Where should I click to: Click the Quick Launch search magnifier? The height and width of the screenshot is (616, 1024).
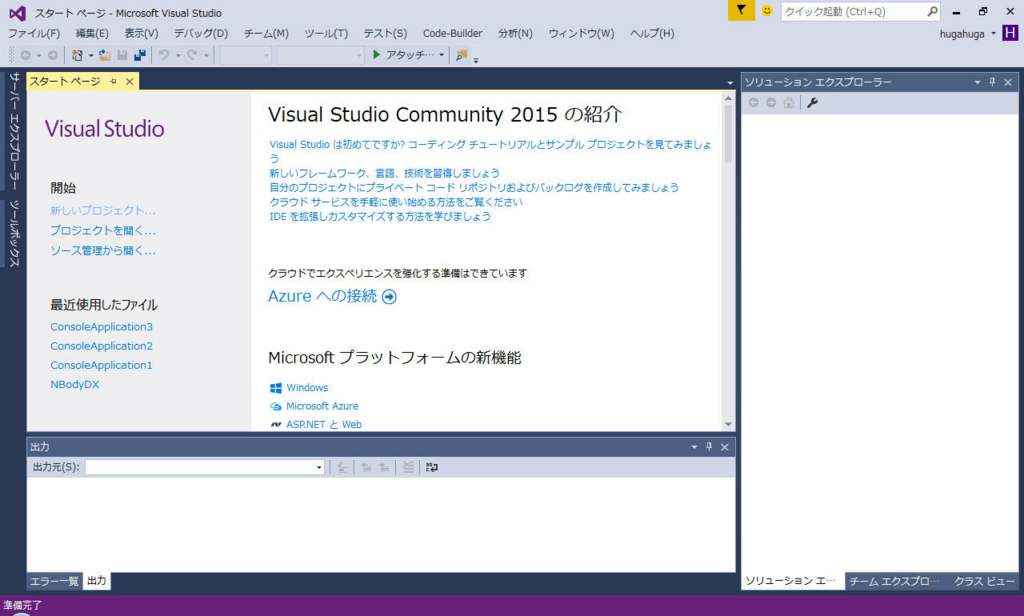[932, 11]
